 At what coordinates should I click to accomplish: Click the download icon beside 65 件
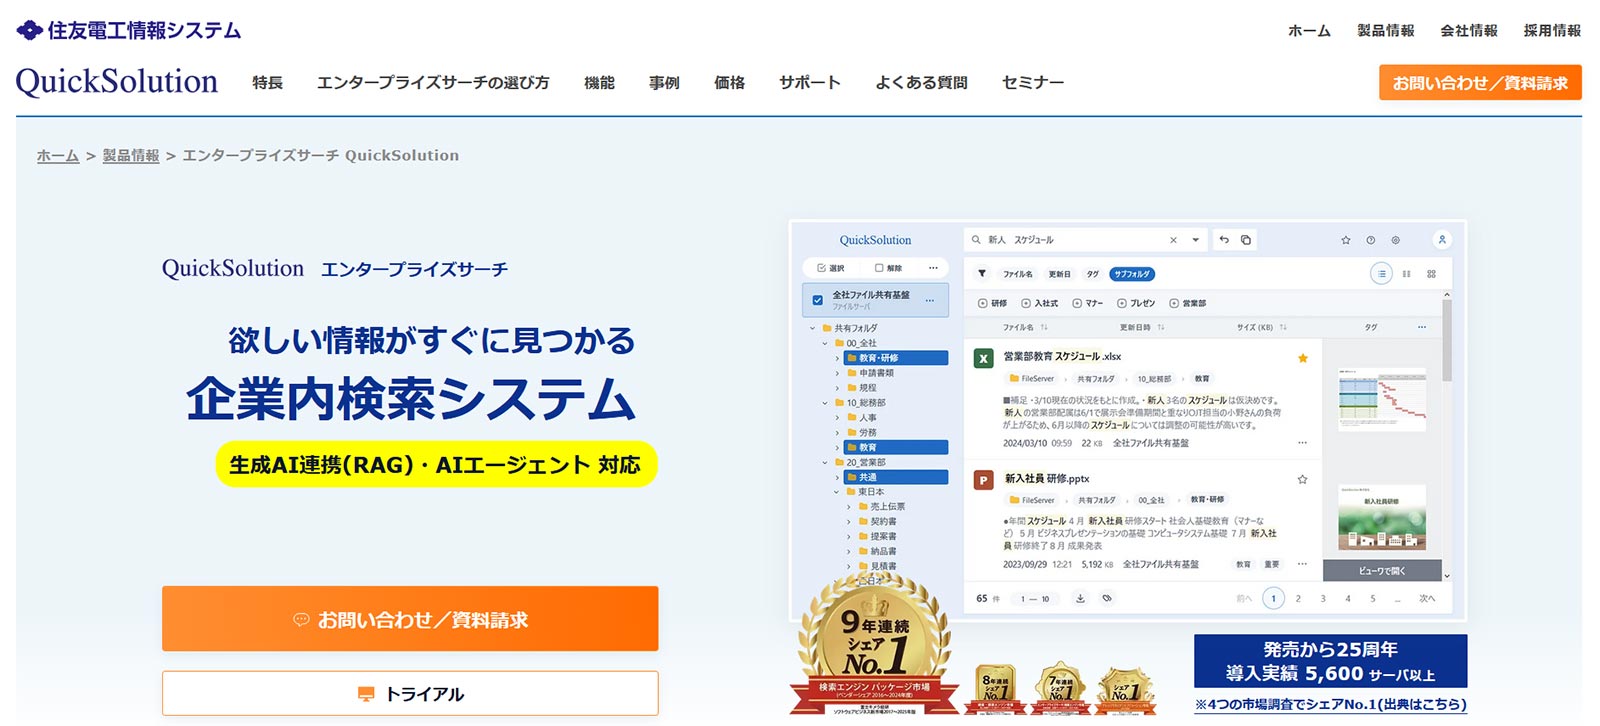point(1080,599)
